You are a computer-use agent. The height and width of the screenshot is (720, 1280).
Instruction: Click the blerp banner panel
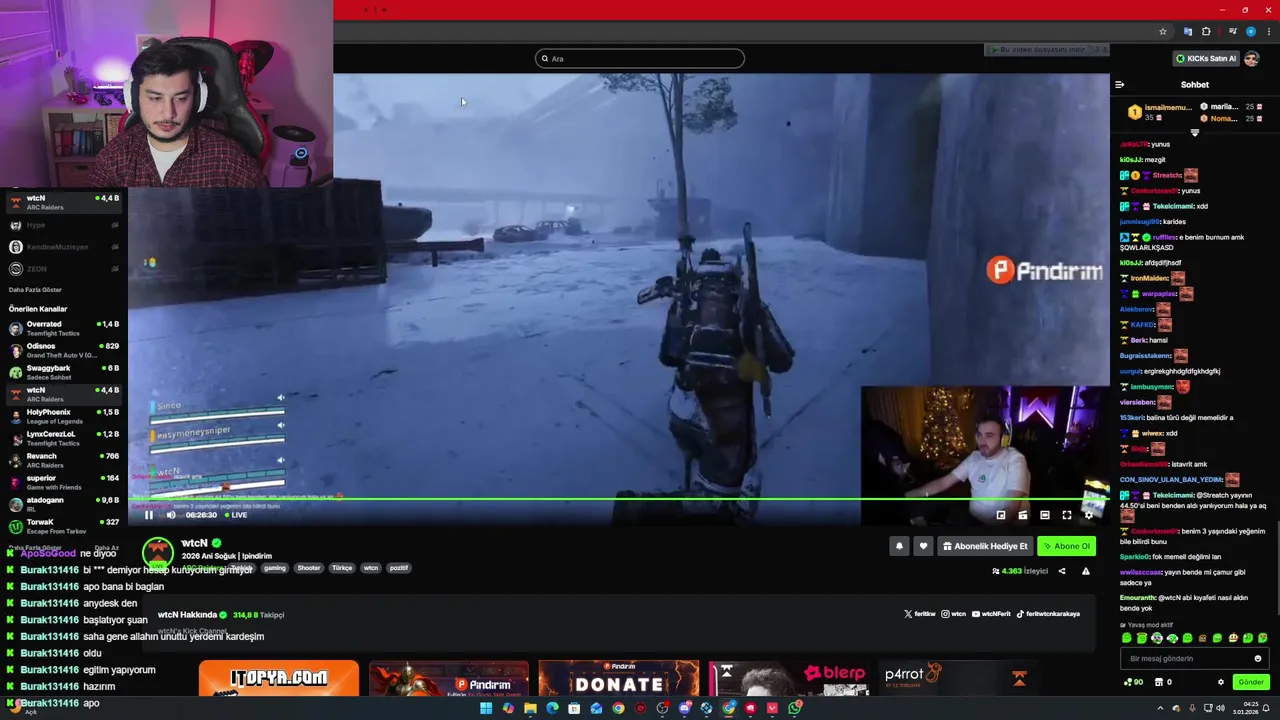(x=789, y=678)
